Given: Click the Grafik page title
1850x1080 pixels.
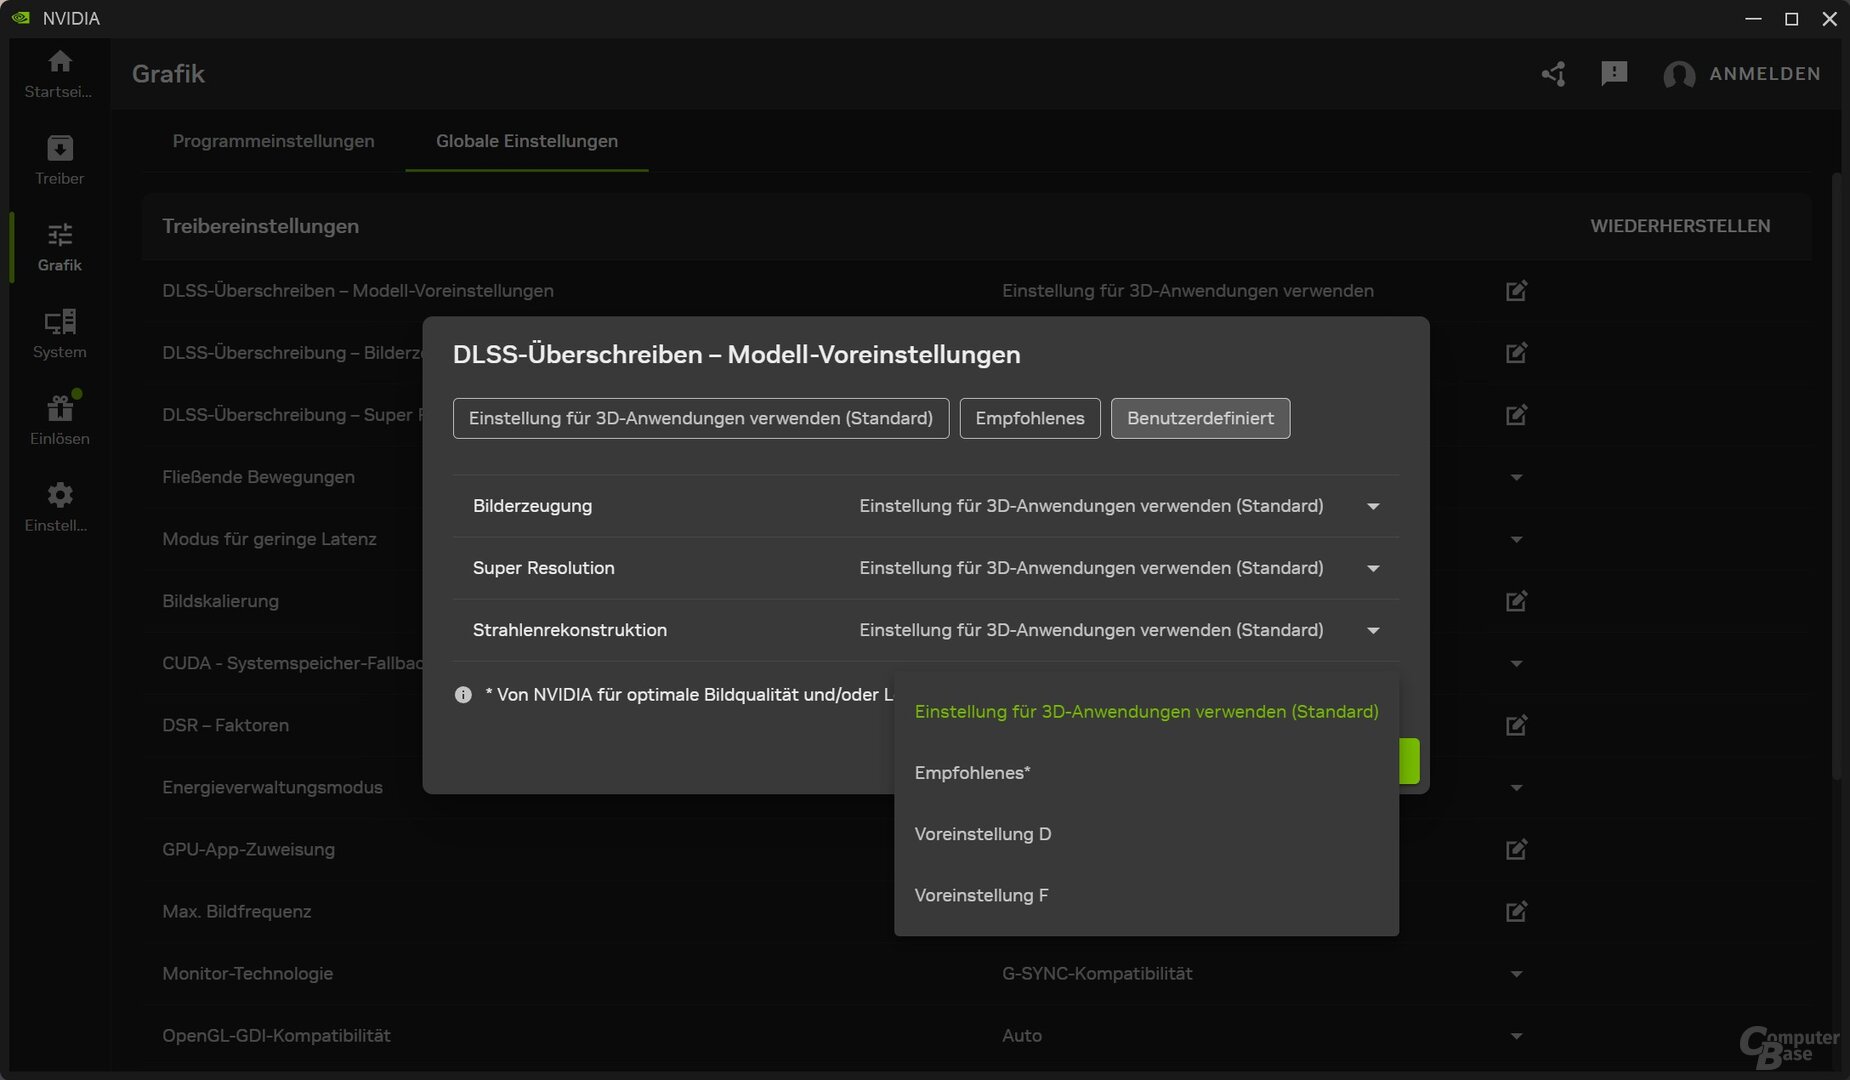Looking at the screenshot, I should point(168,74).
